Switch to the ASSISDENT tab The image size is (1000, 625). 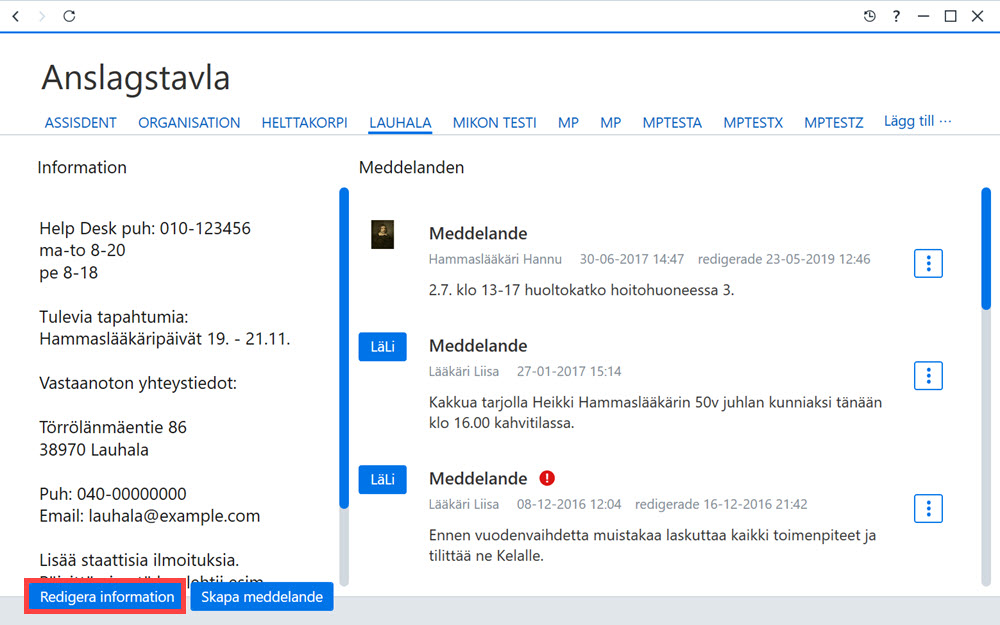(80, 122)
